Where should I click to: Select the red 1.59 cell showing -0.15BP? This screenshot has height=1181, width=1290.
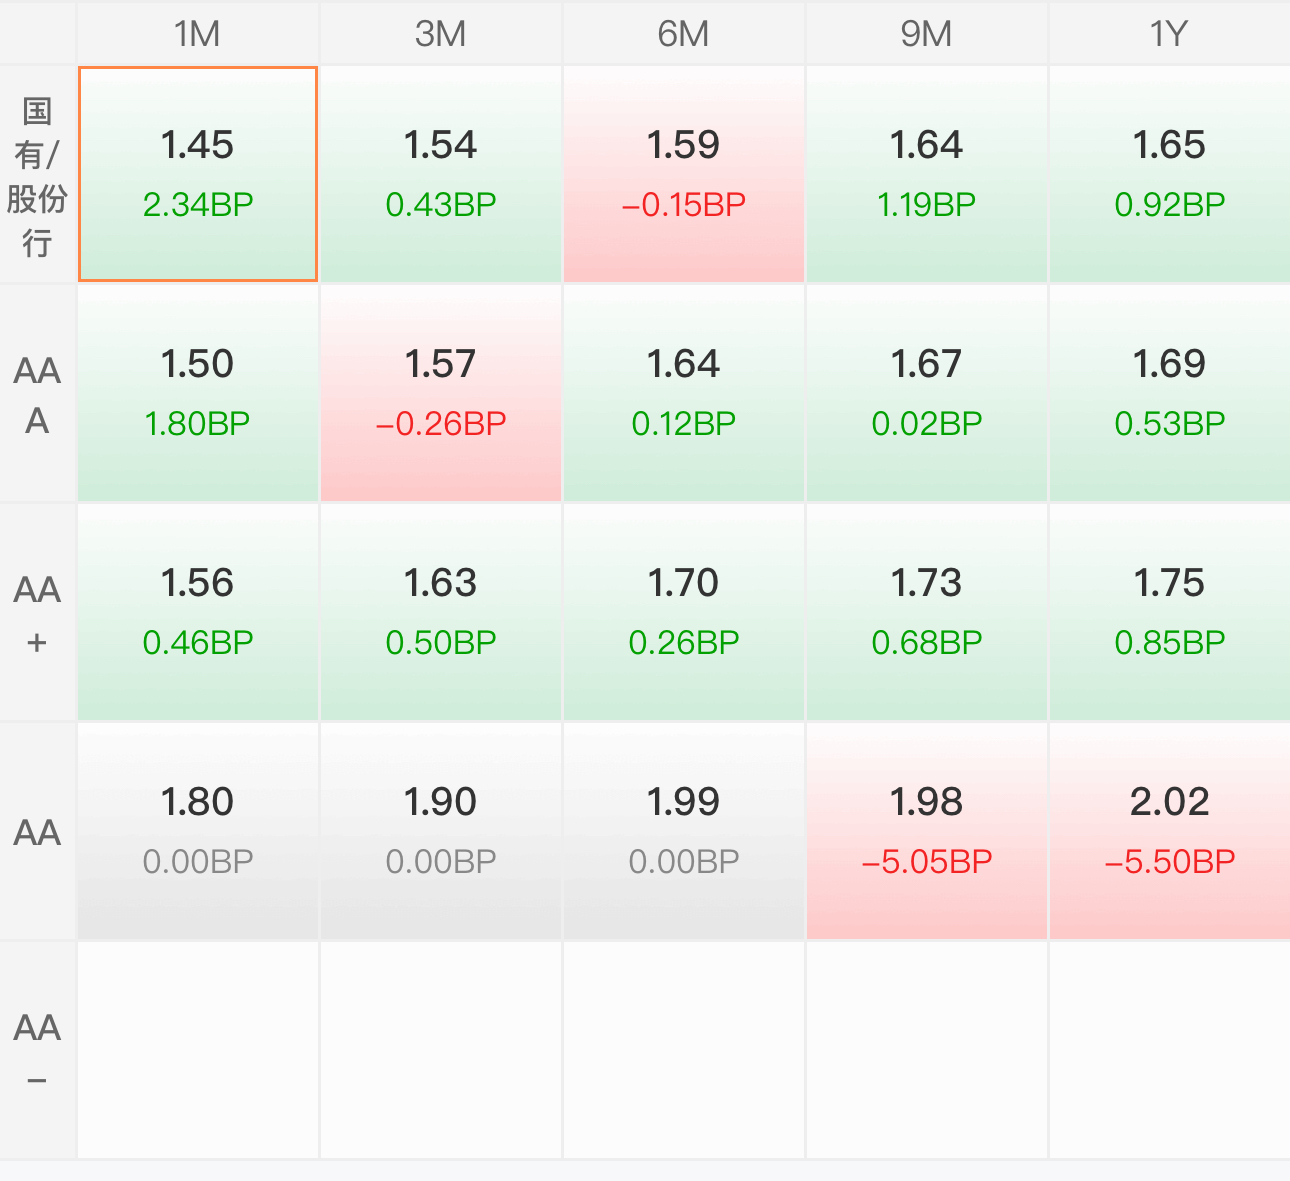pyautogui.click(x=684, y=174)
